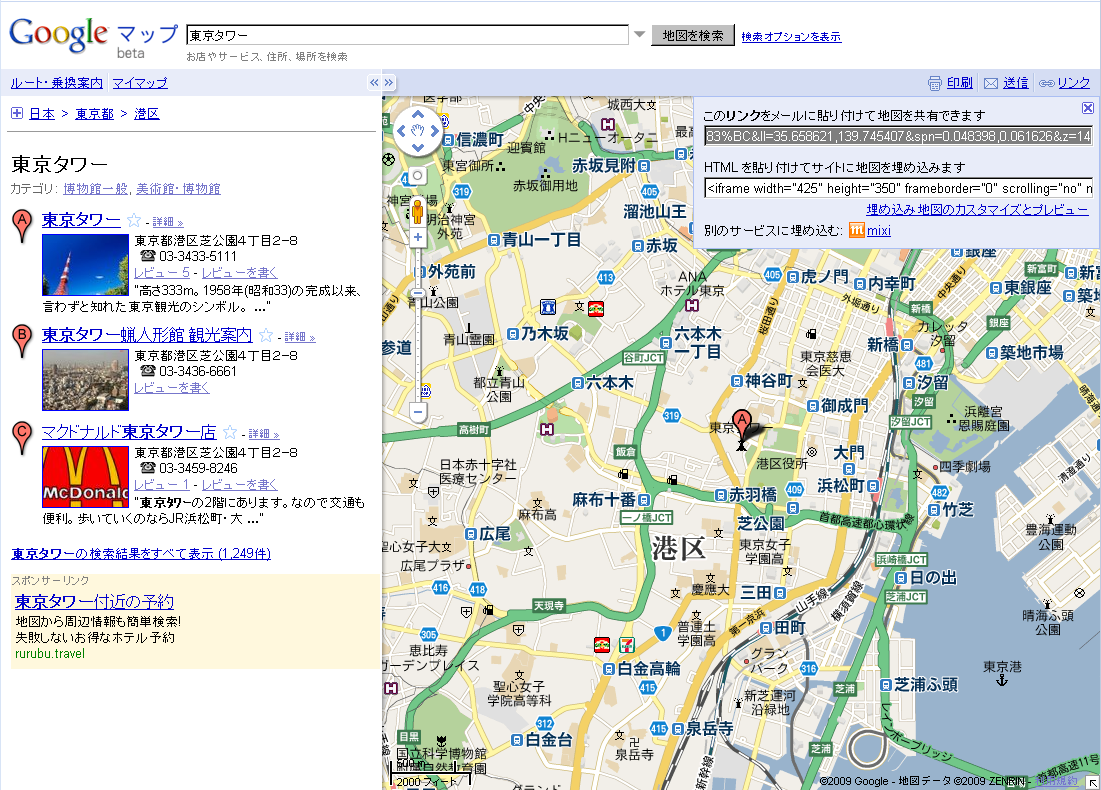Star the 東京タワー result
This screenshot has width=1101, height=790.
click(x=133, y=220)
